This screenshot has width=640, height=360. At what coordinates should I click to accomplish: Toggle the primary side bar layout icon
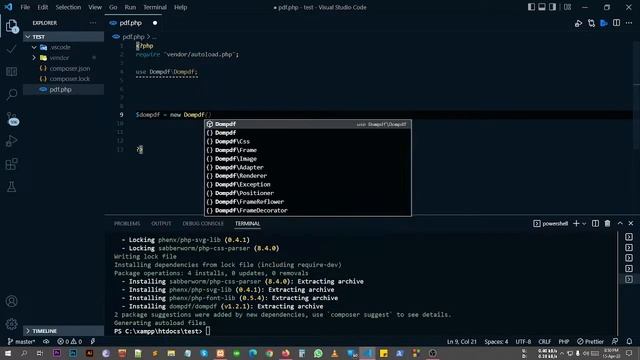(x=531, y=7)
